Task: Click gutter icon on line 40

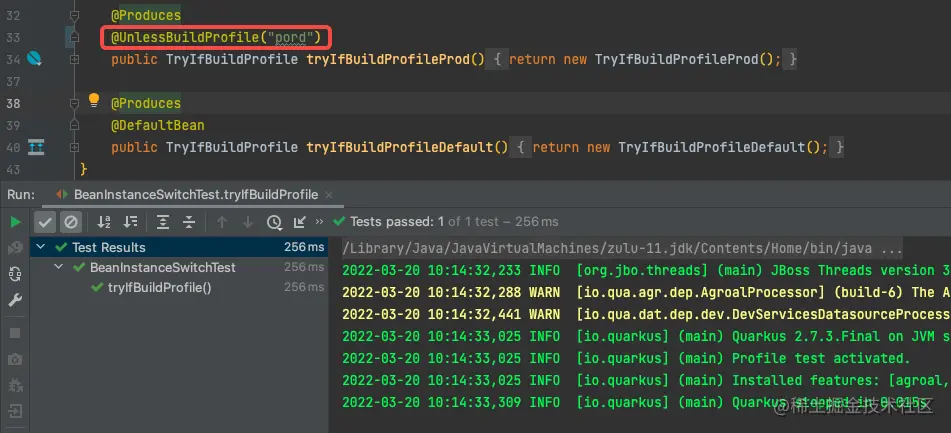Action: coord(36,147)
